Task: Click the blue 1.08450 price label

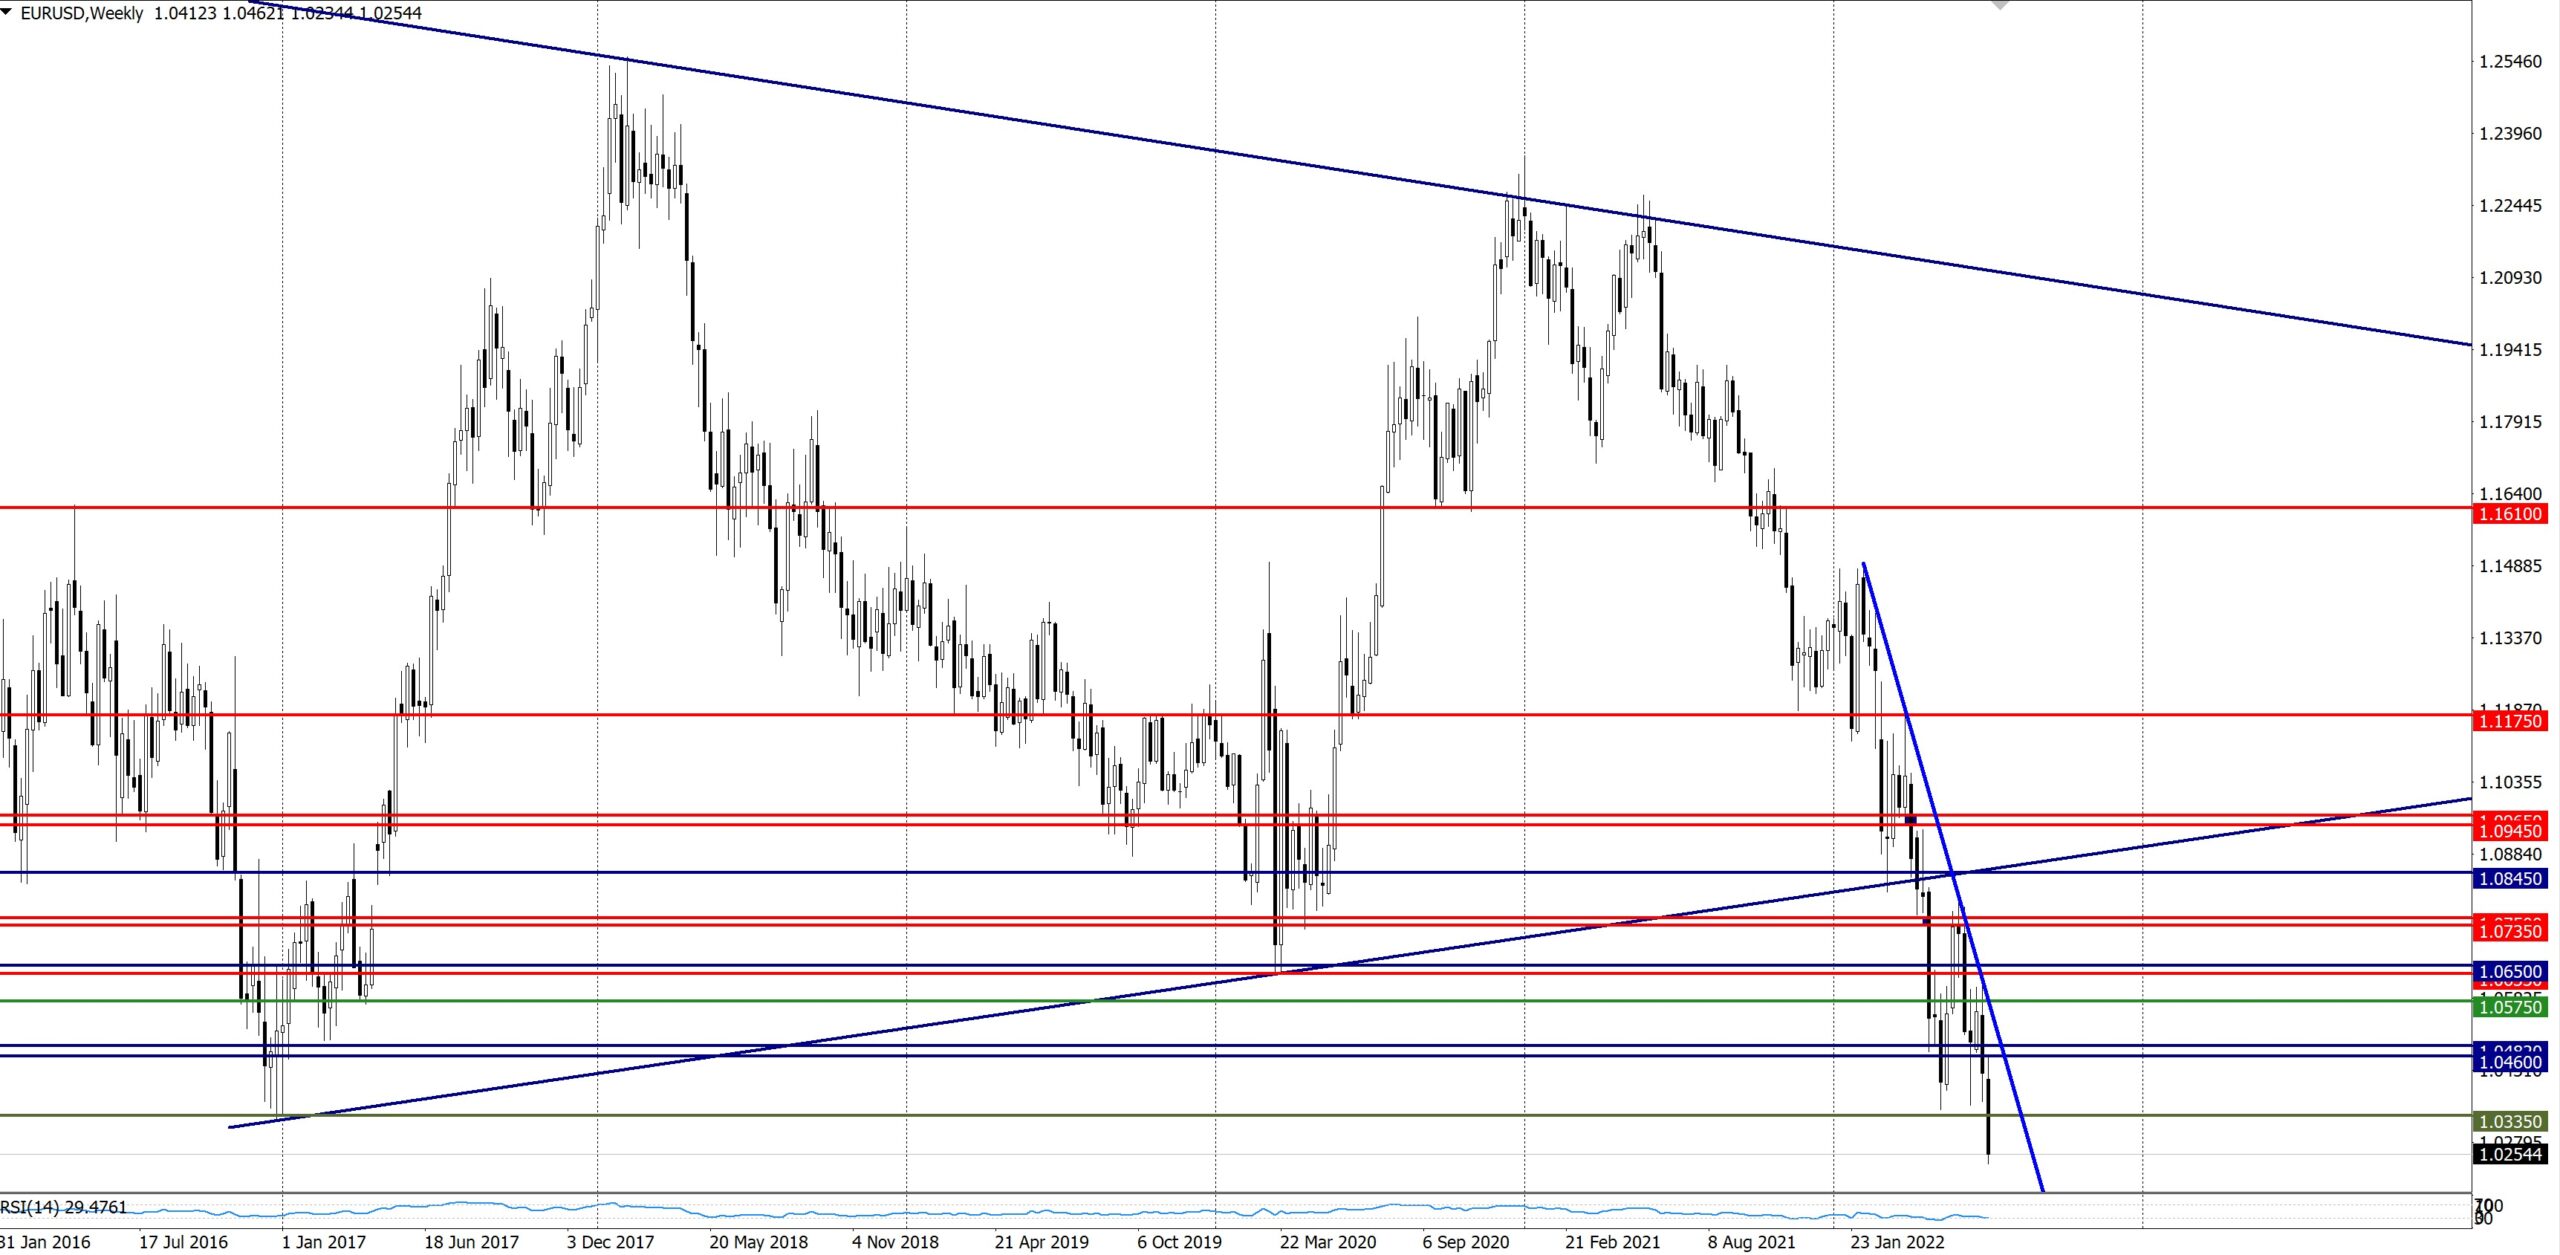Action: (2510, 878)
